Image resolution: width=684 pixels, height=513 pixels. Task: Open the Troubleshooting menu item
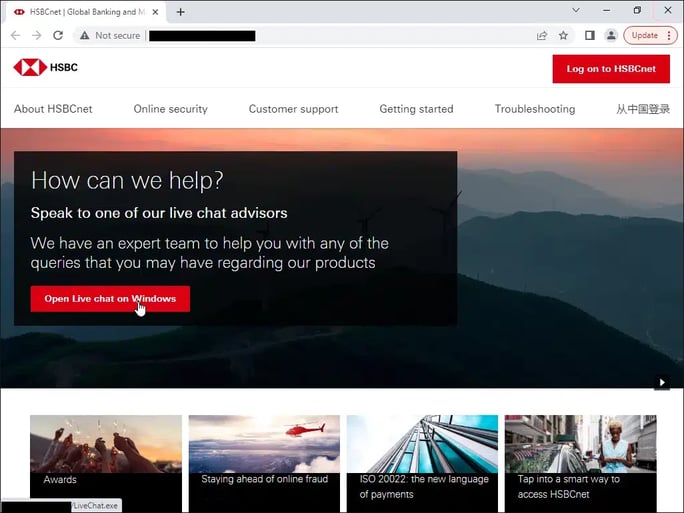click(x=534, y=109)
